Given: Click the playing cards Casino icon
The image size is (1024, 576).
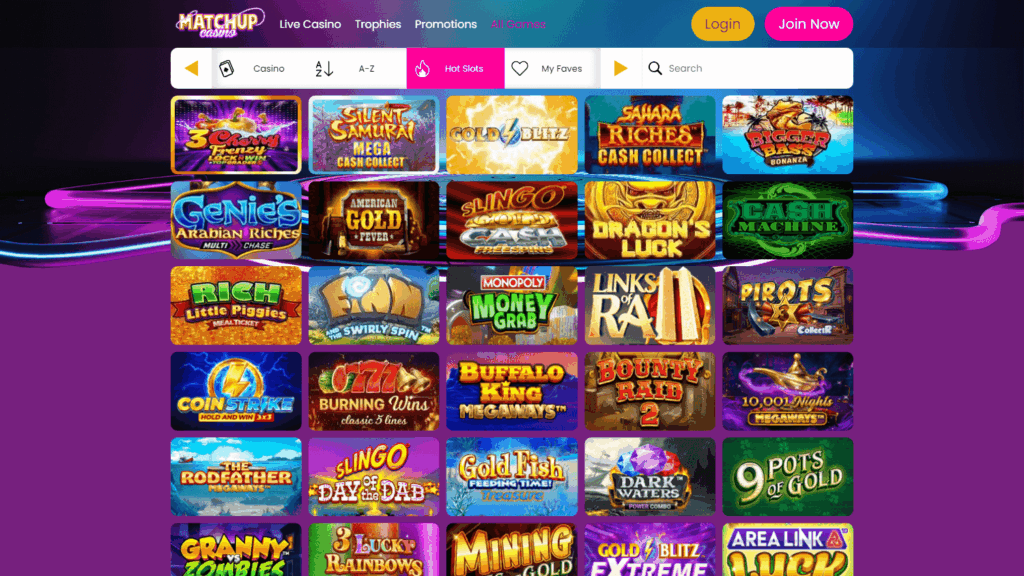Looking at the screenshot, I should click(227, 68).
